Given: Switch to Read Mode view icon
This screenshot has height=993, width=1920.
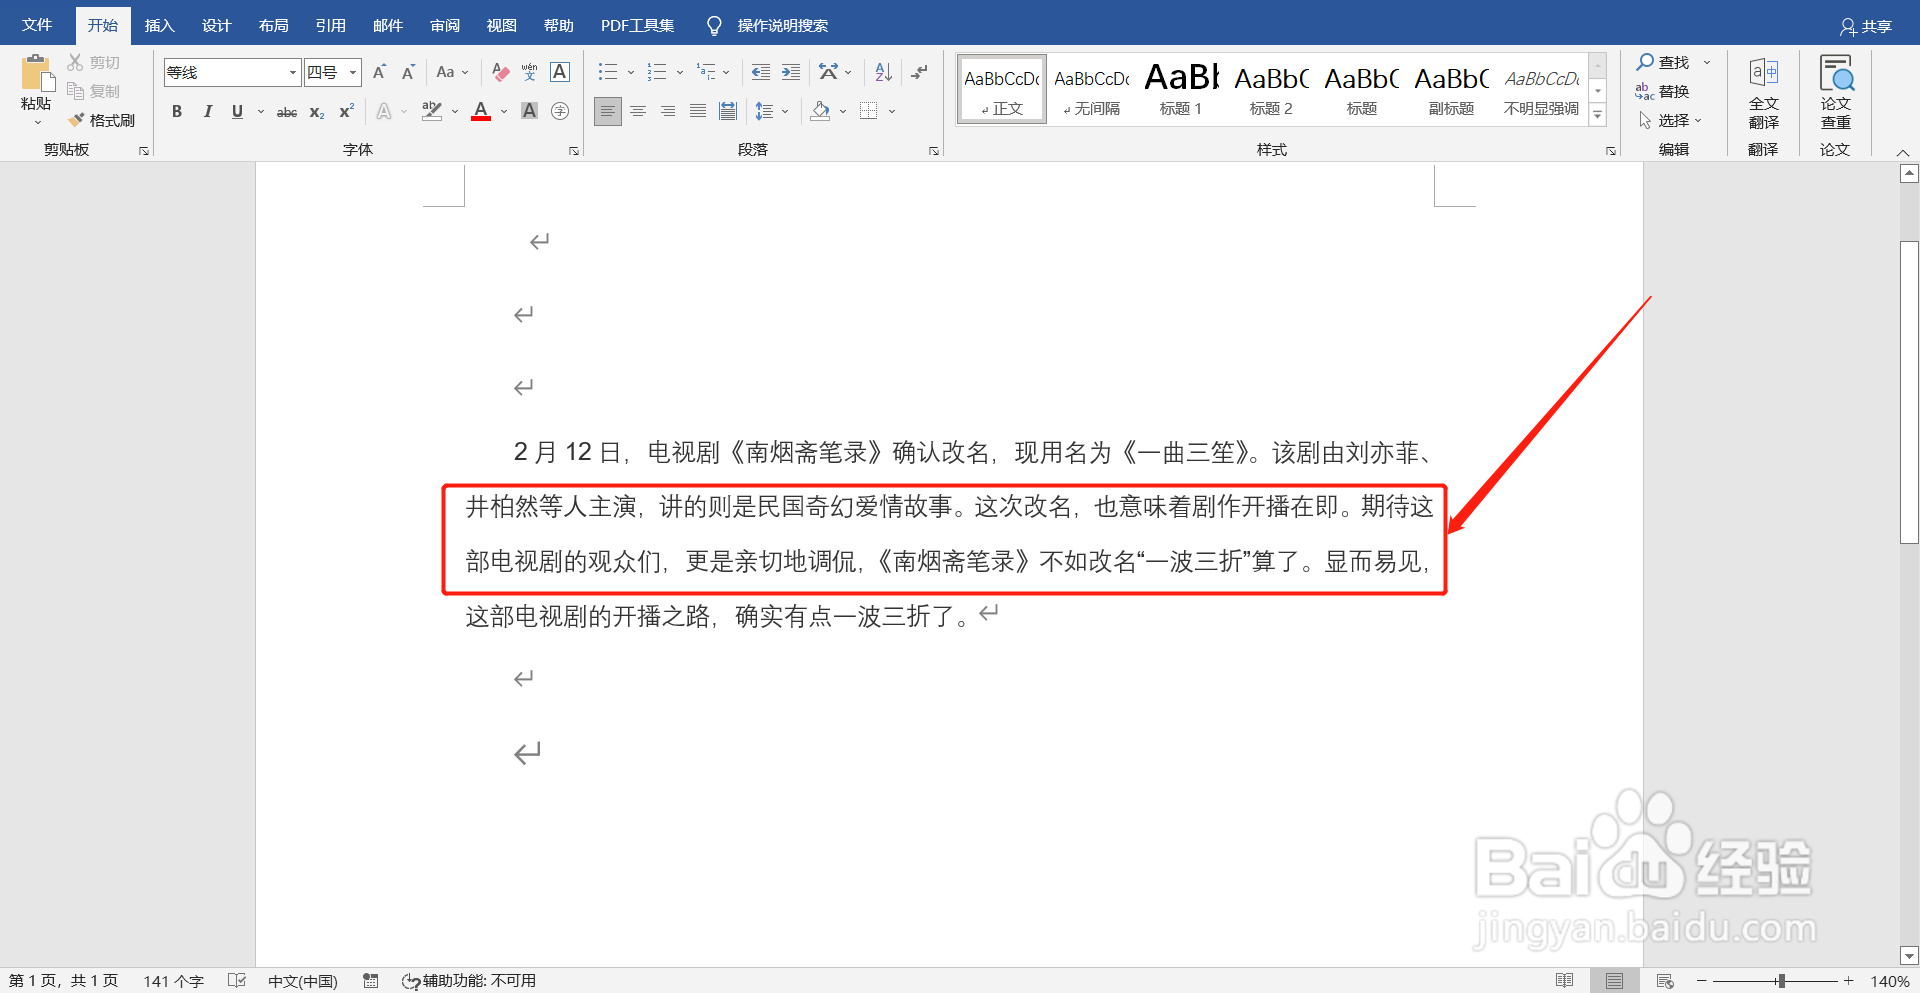Looking at the screenshot, I should (x=1565, y=981).
